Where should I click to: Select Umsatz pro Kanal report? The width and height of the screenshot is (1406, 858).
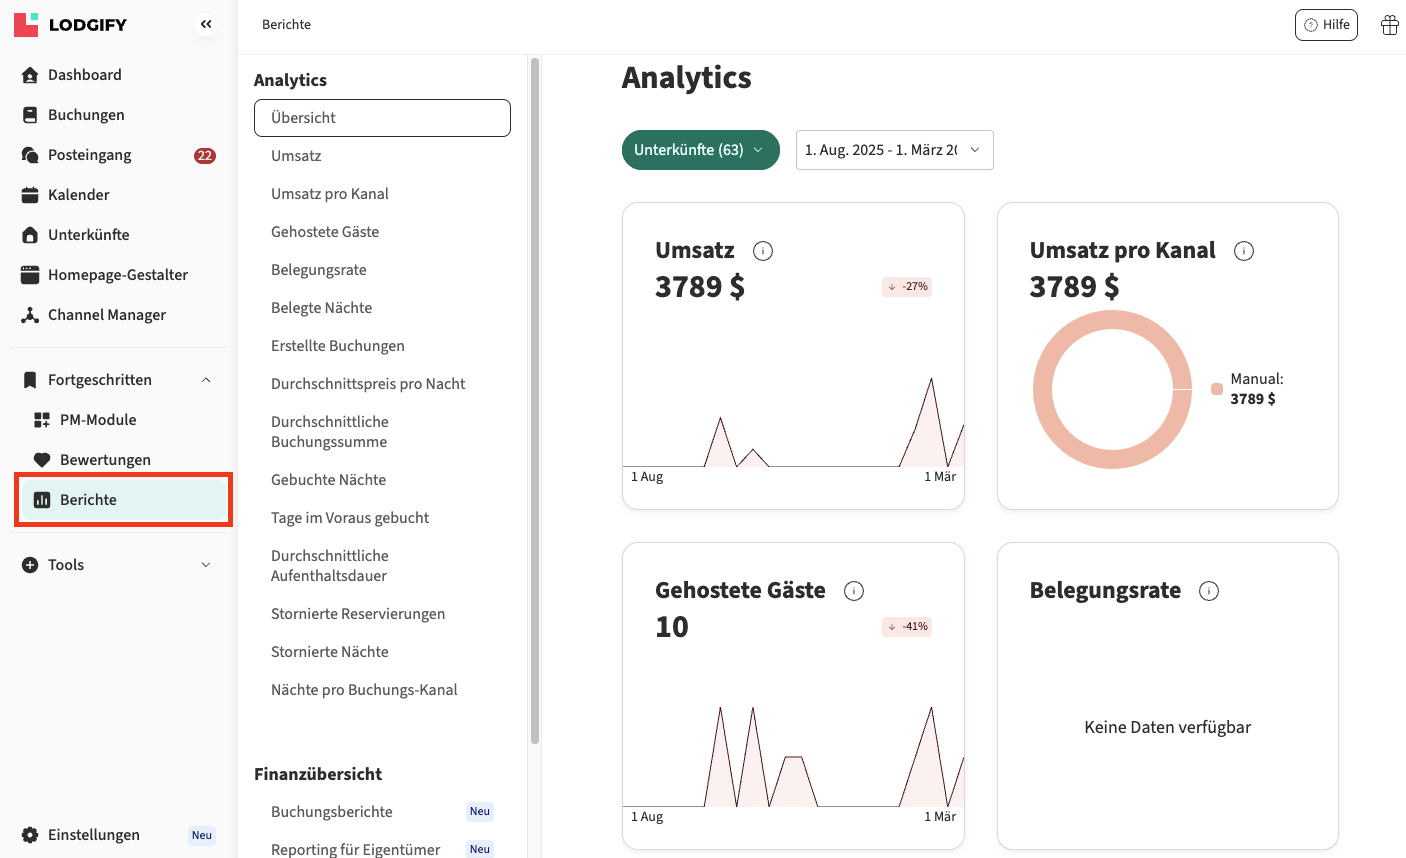[330, 194]
